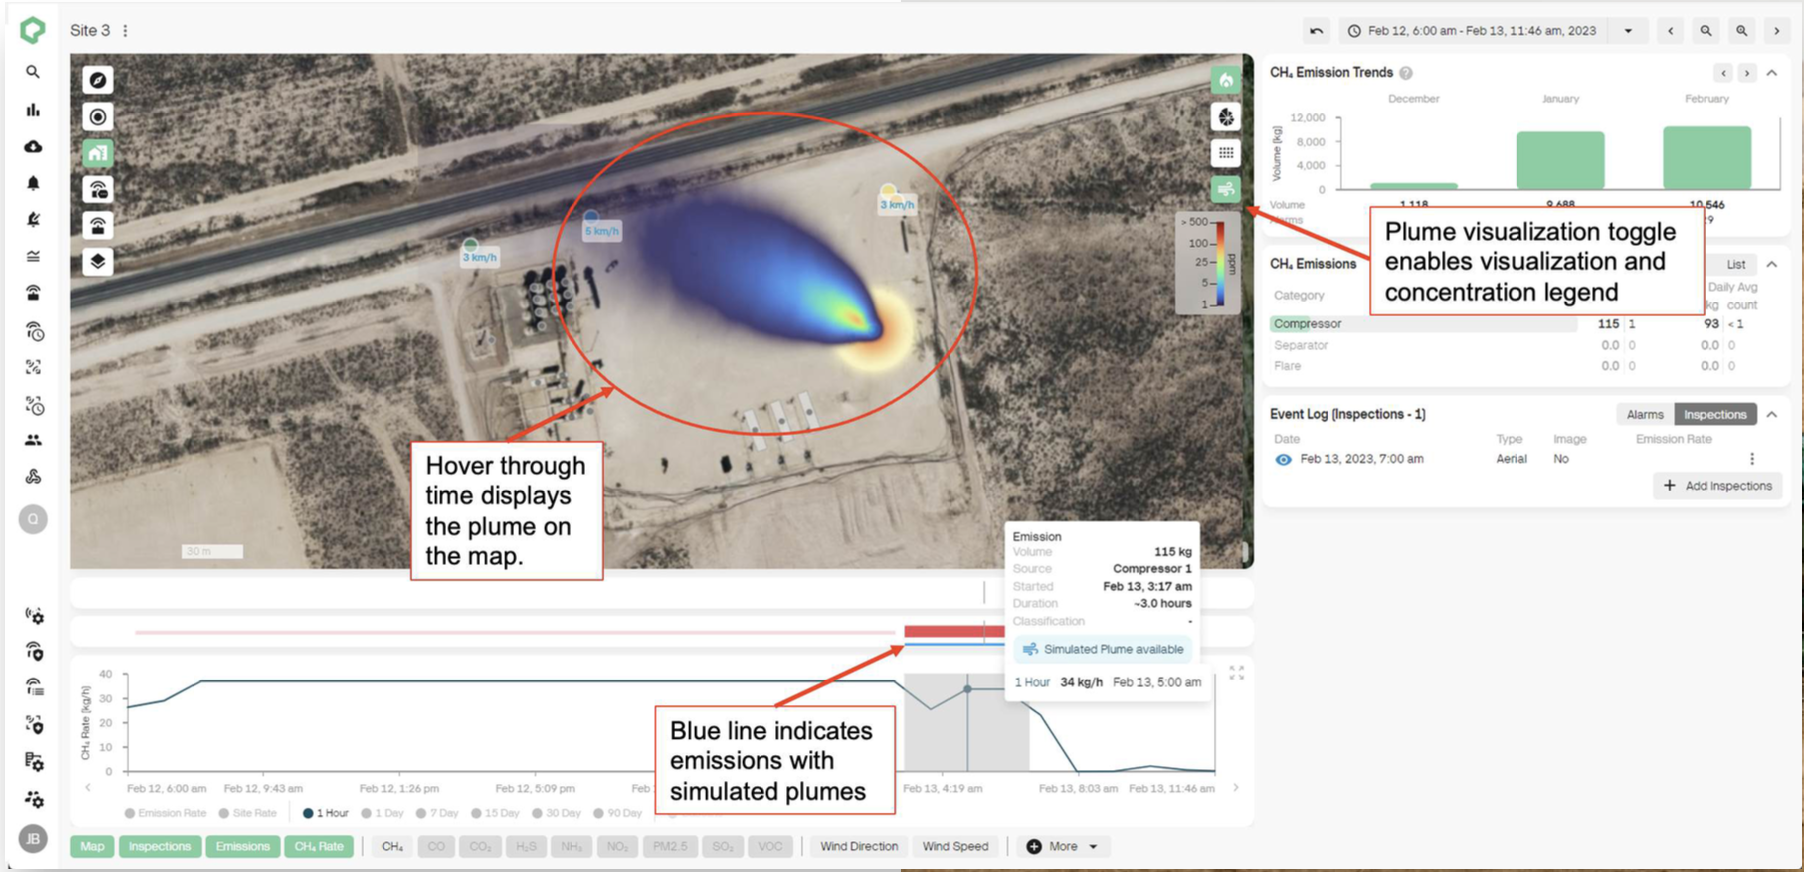This screenshot has height=872, width=1804.
Task: Open the alarm bell icon in sidebar
Action: click(x=33, y=183)
